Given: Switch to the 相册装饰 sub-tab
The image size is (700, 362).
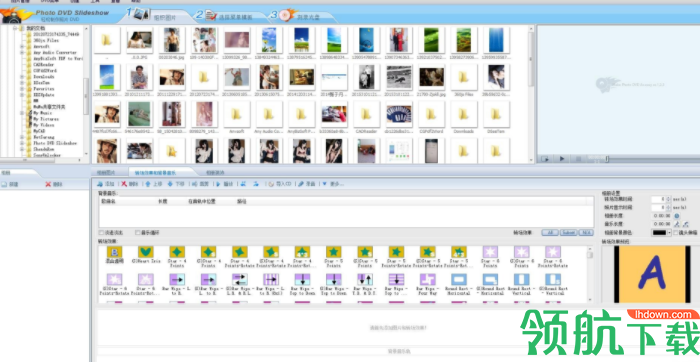Looking at the screenshot, I should click(215, 172).
